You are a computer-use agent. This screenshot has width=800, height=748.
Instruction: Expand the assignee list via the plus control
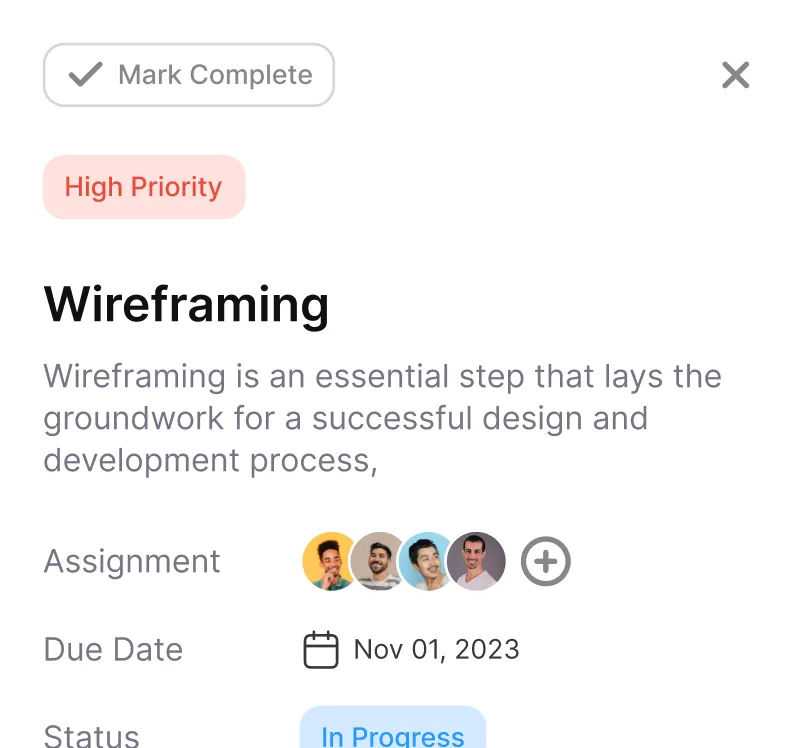(545, 561)
